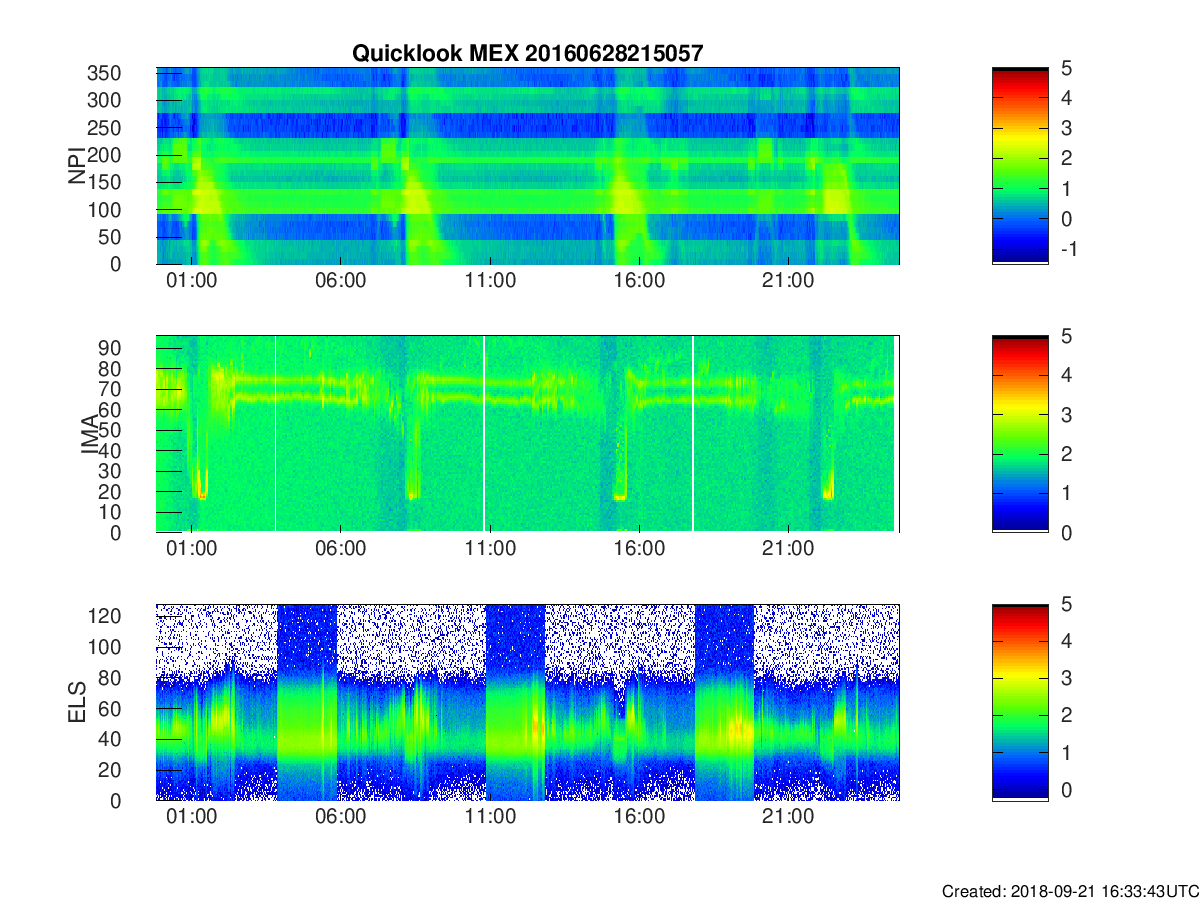Click the 'Created: 2018-09-21 16:33:43UTC' timestamp
Image resolution: width=1200 pixels, height=900 pixels.
[1069, 890]
